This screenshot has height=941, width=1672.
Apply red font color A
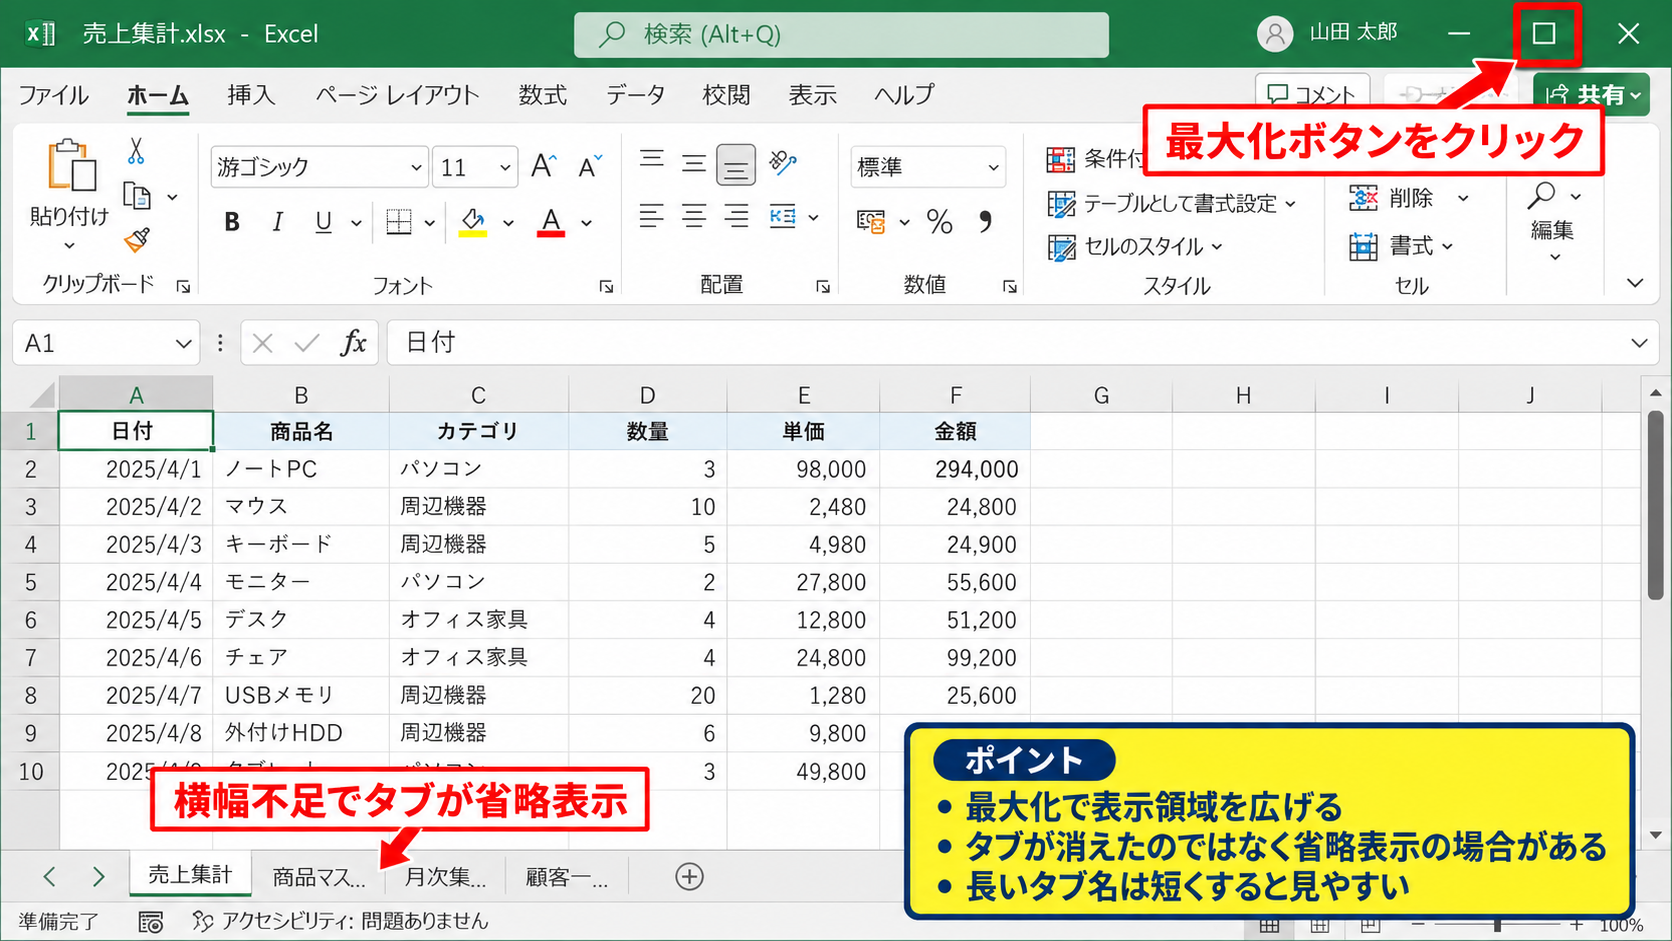point(551,222)
